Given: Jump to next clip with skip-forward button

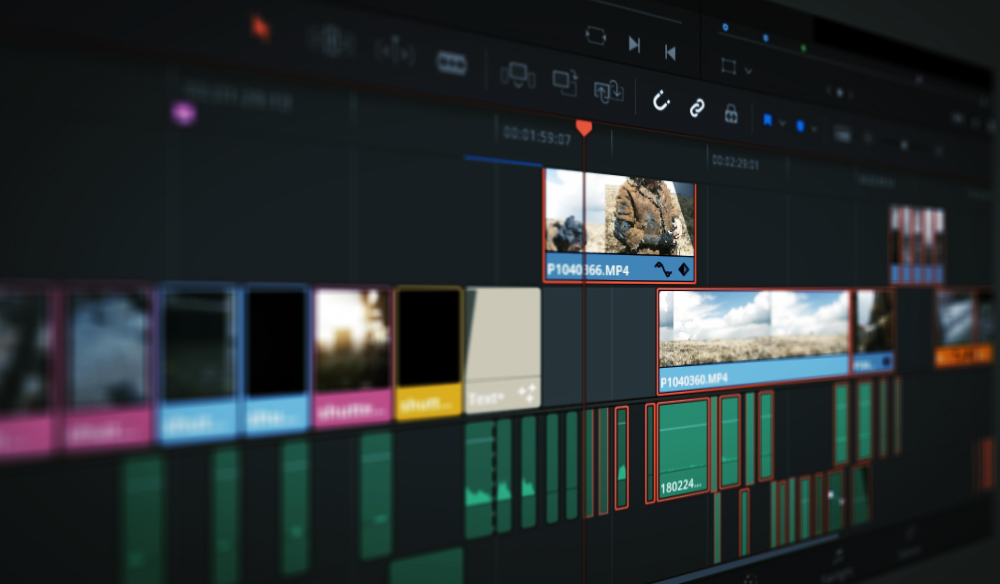Looking at the screenshot, I should 634,43.
